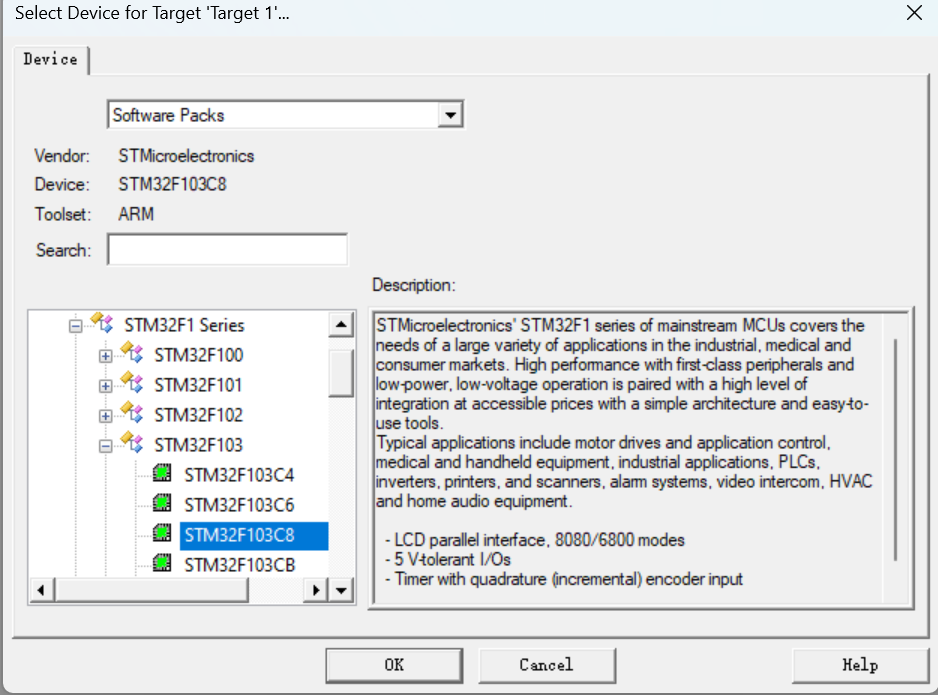This screenshot has height=695, width=938.
Task: Click the device tree horizontal scrollbar thumb
Action: tap(151, 590)
